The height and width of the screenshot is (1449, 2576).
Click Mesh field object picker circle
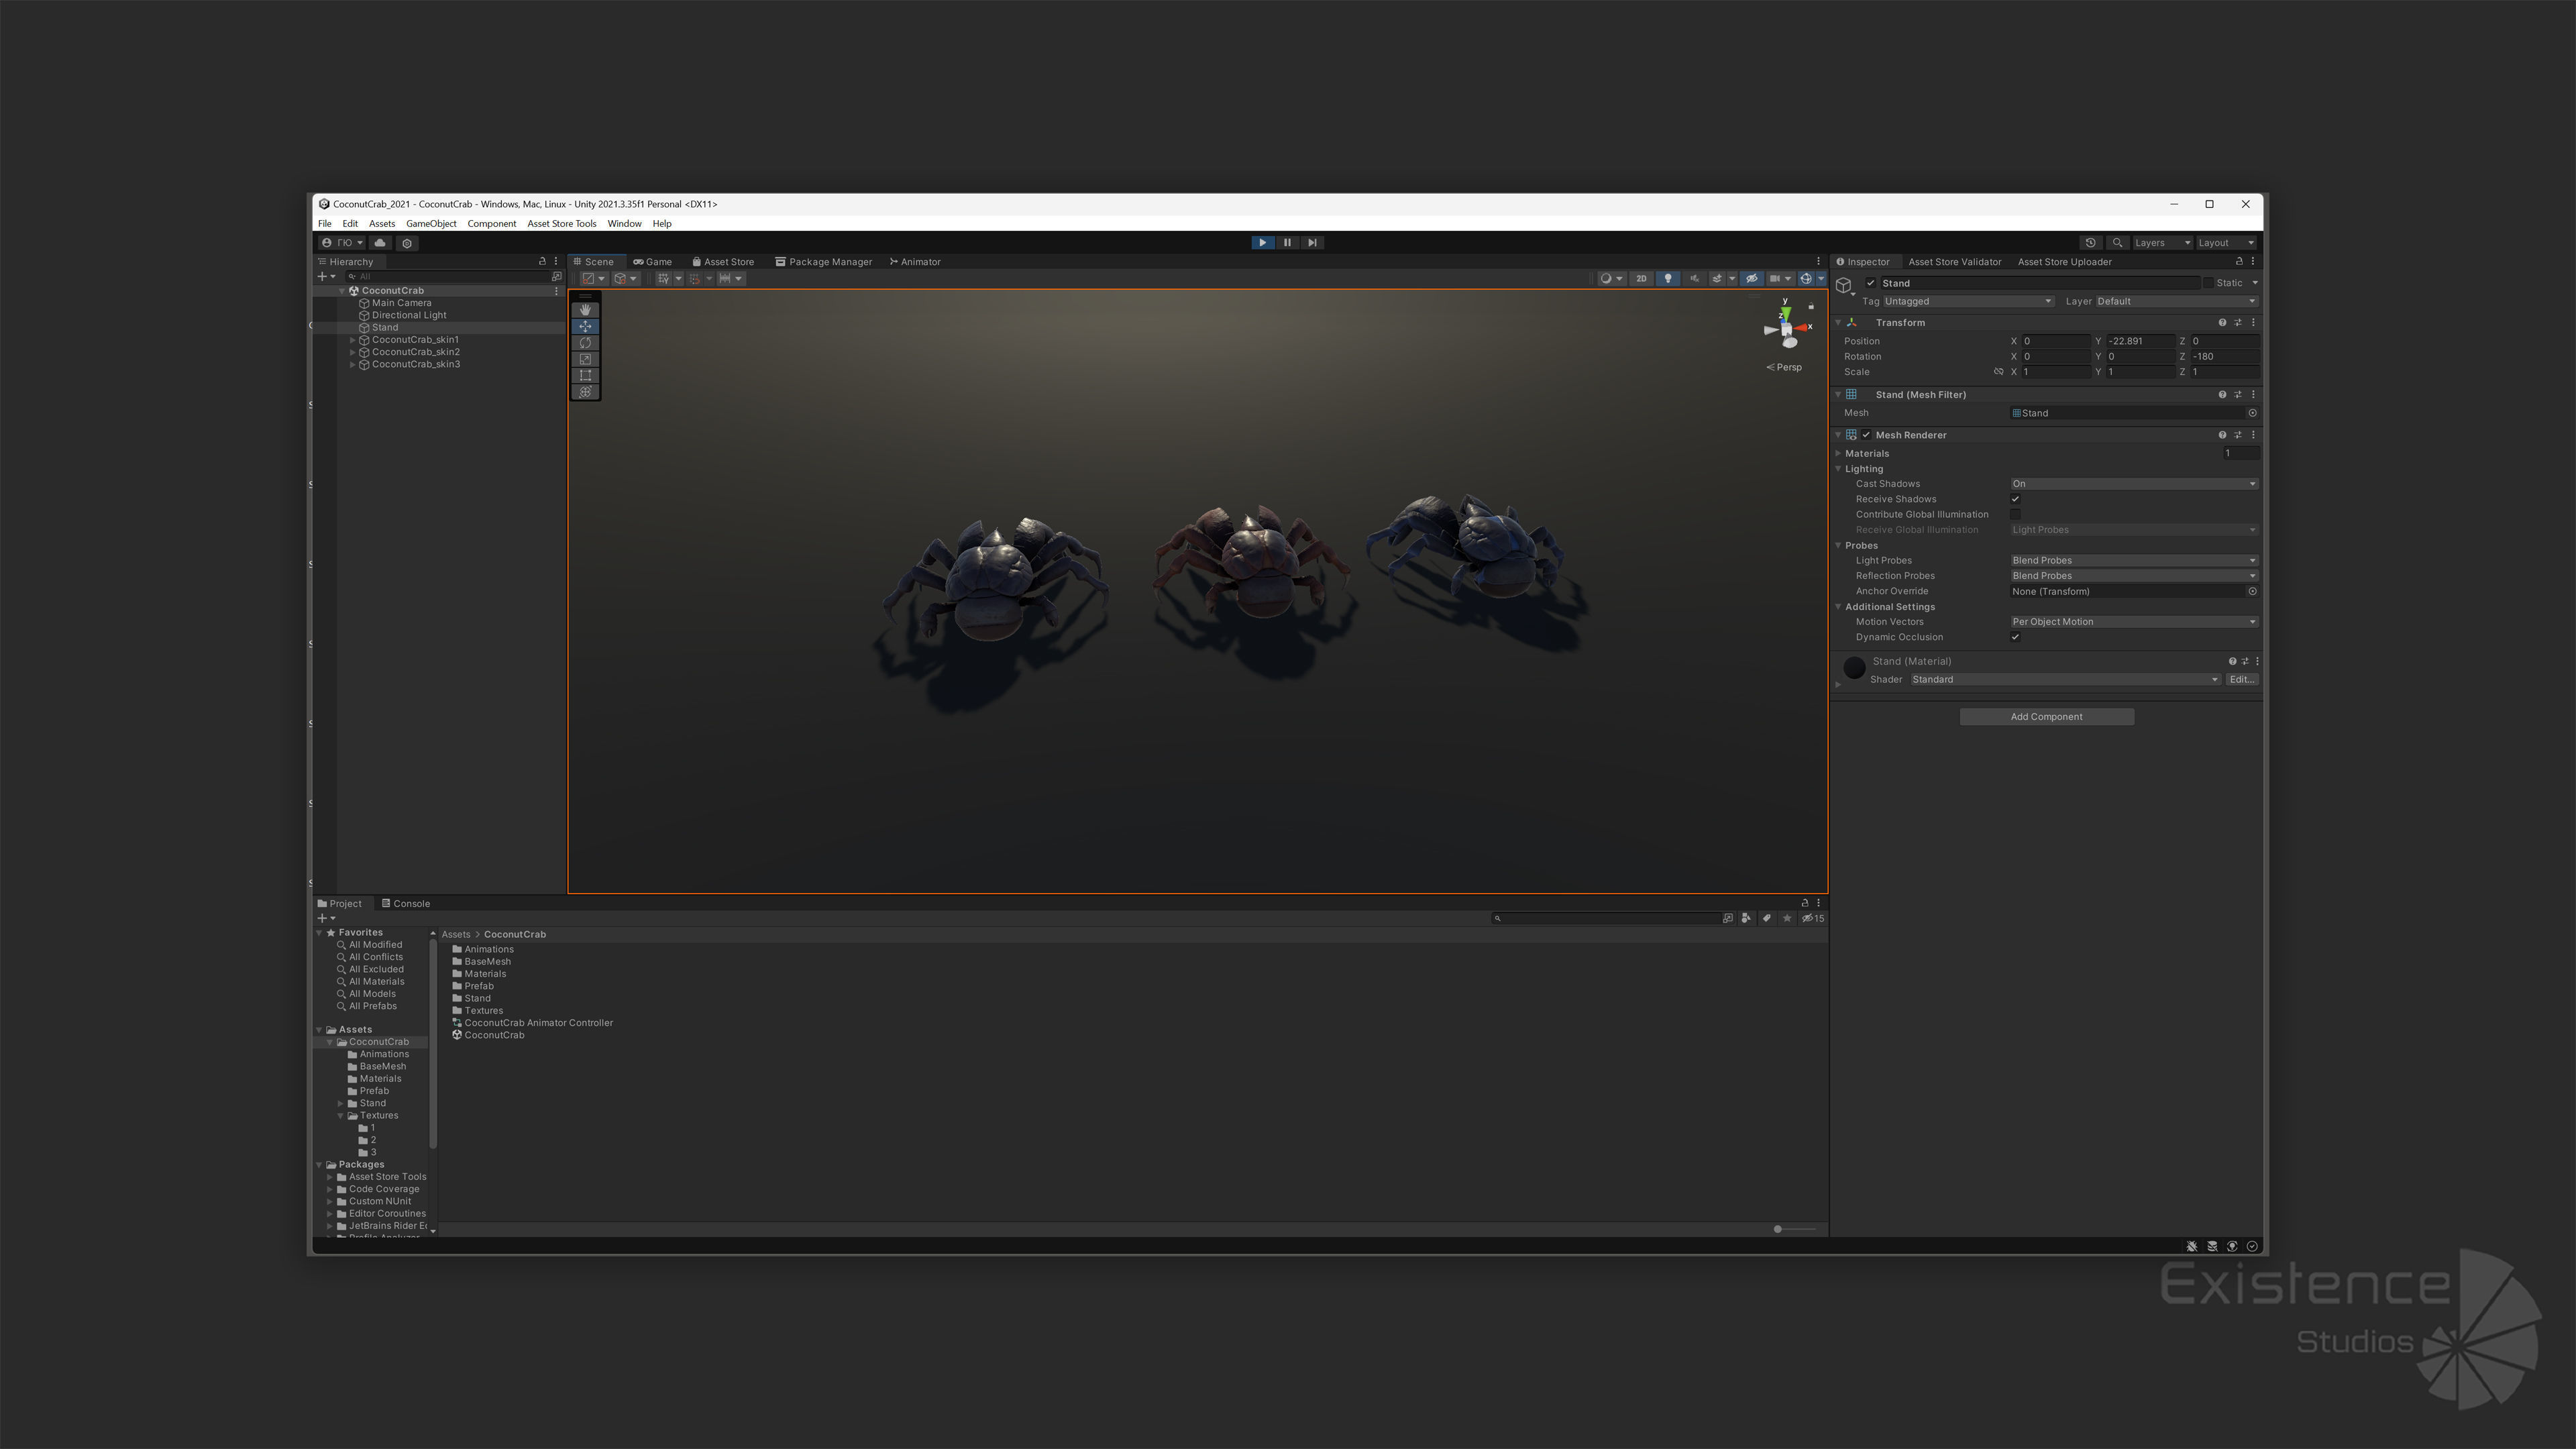tap(2252, 413)
